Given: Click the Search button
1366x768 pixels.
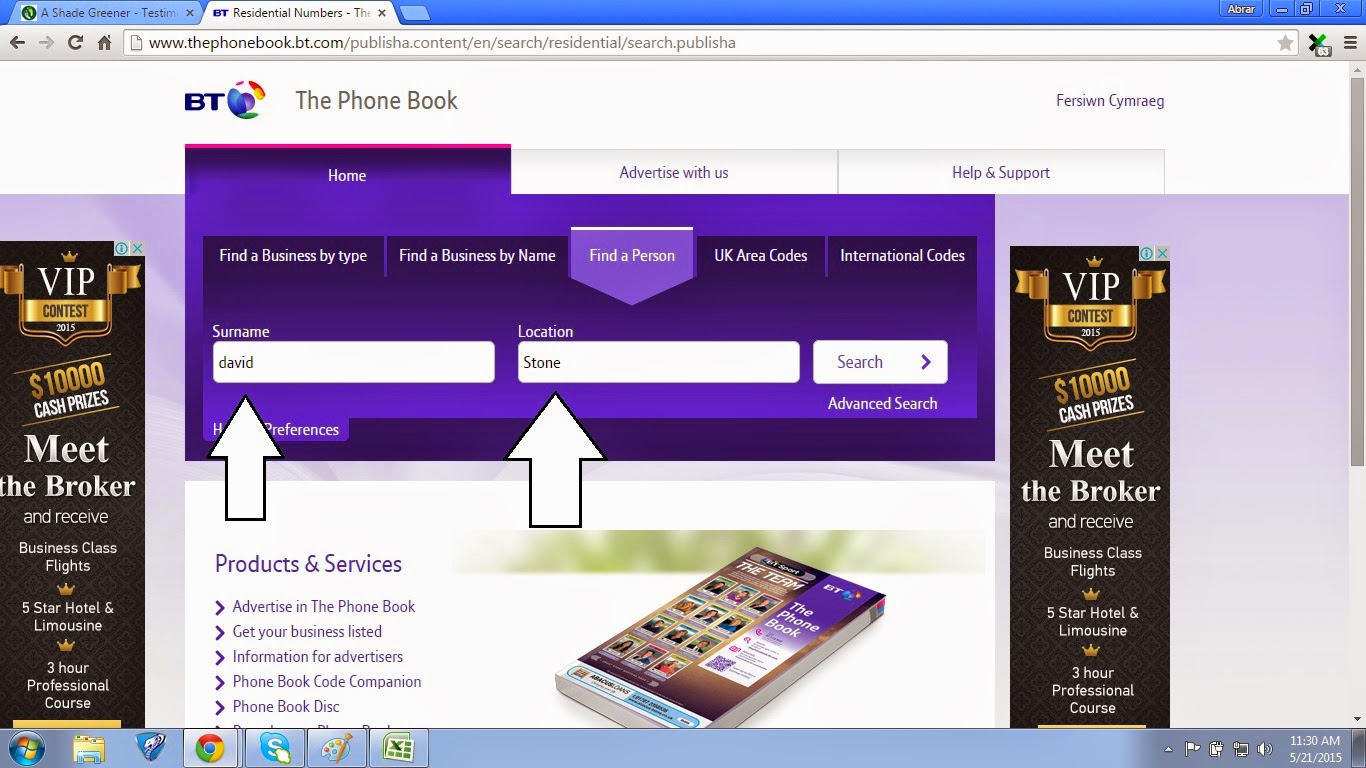Looking at the screenshot, I should tap(880, 362).
